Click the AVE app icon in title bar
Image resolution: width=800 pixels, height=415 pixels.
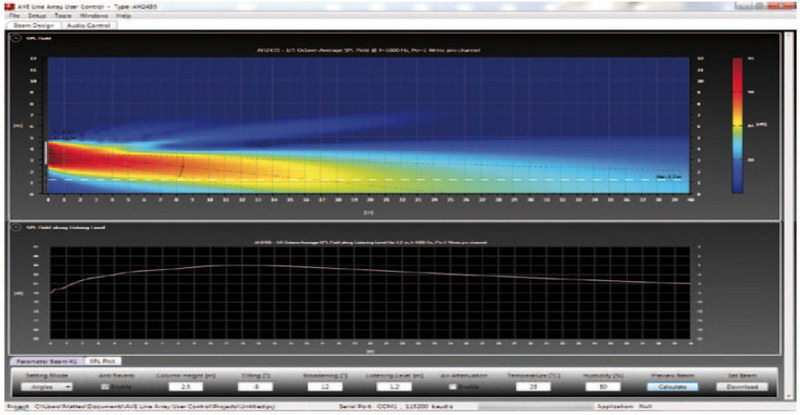click(x=7, y=6)
